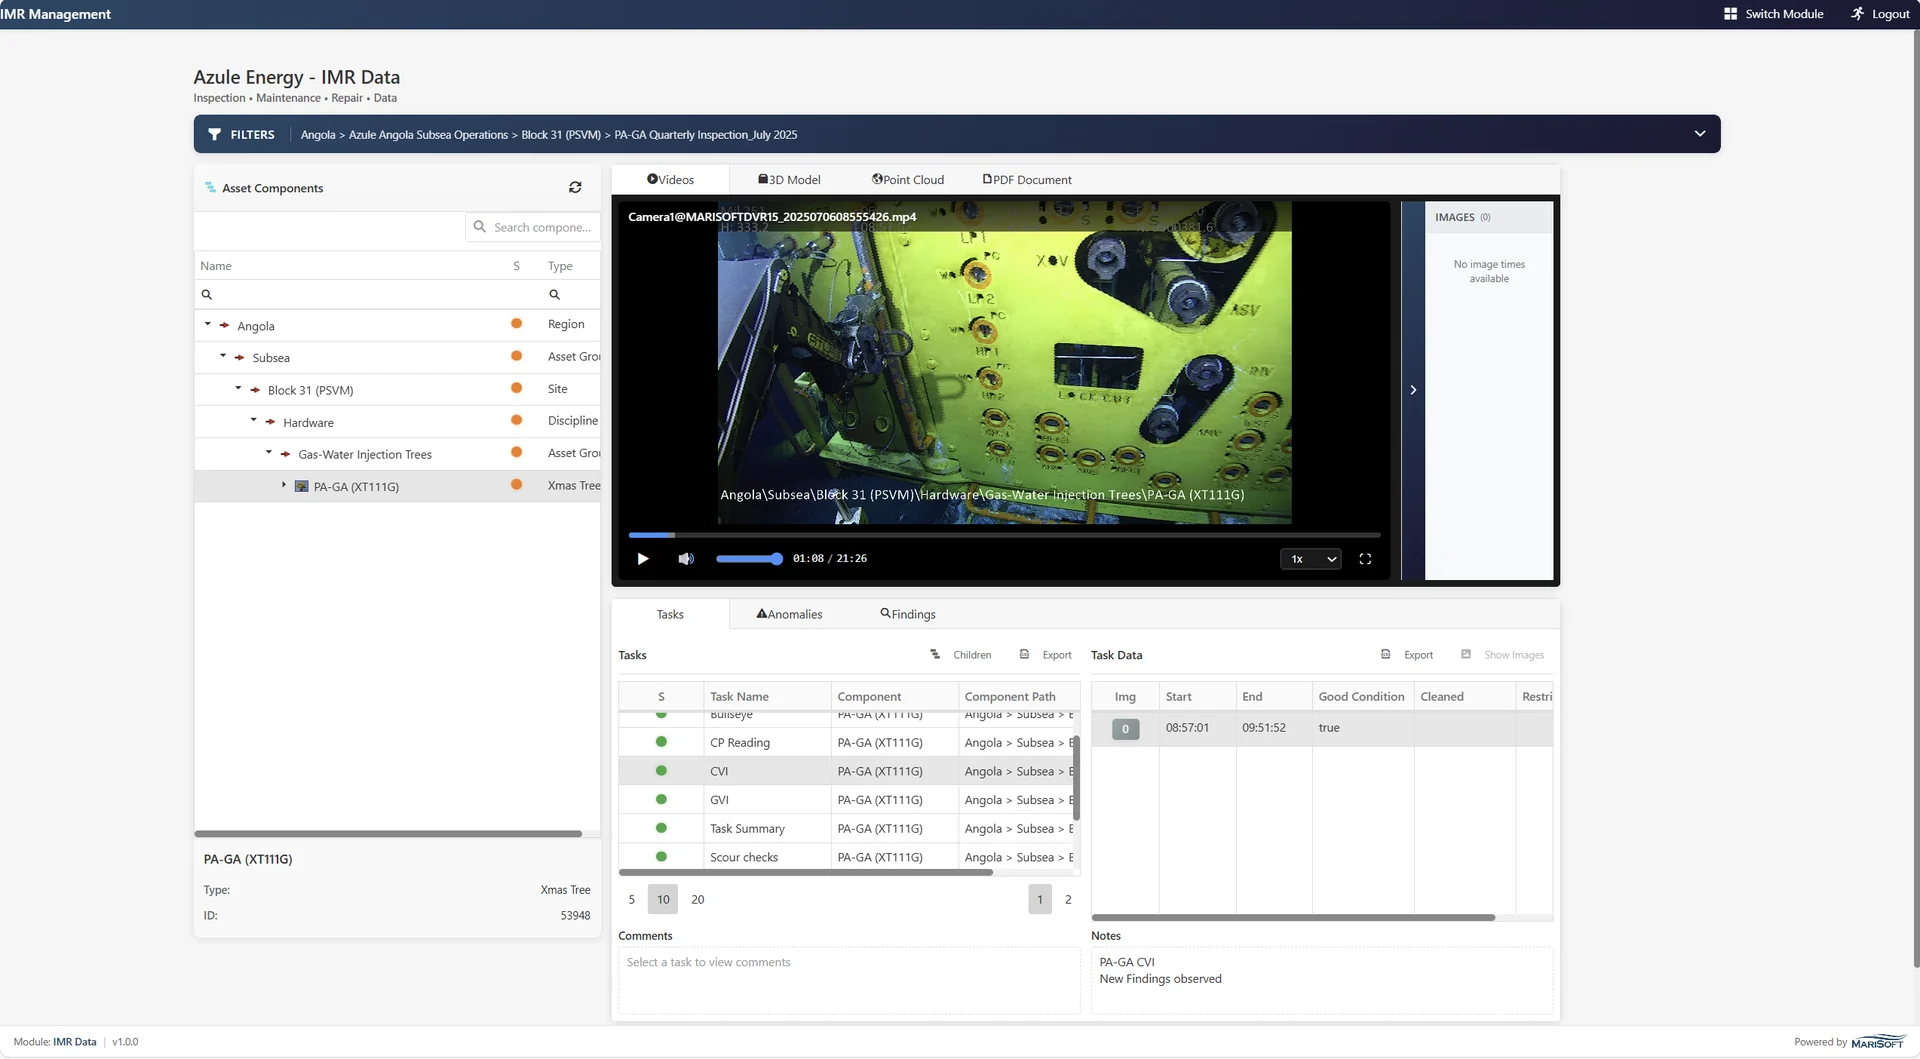Click the Logout link text
The height and width of the screenshot is (1059, 1920).
click(1890, 14)
